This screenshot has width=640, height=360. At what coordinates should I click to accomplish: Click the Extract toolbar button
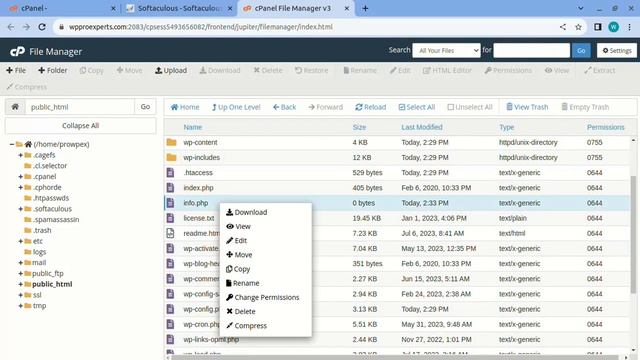600,70
